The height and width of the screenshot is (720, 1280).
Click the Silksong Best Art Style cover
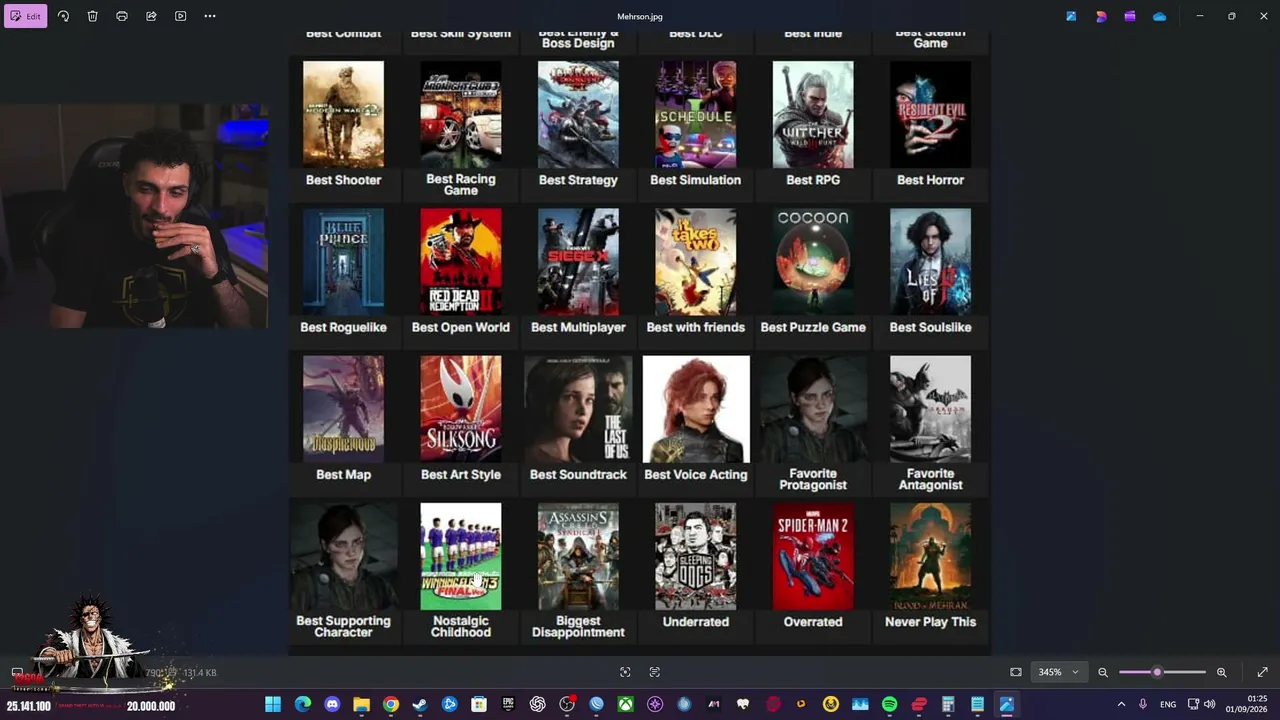(461, 409)
